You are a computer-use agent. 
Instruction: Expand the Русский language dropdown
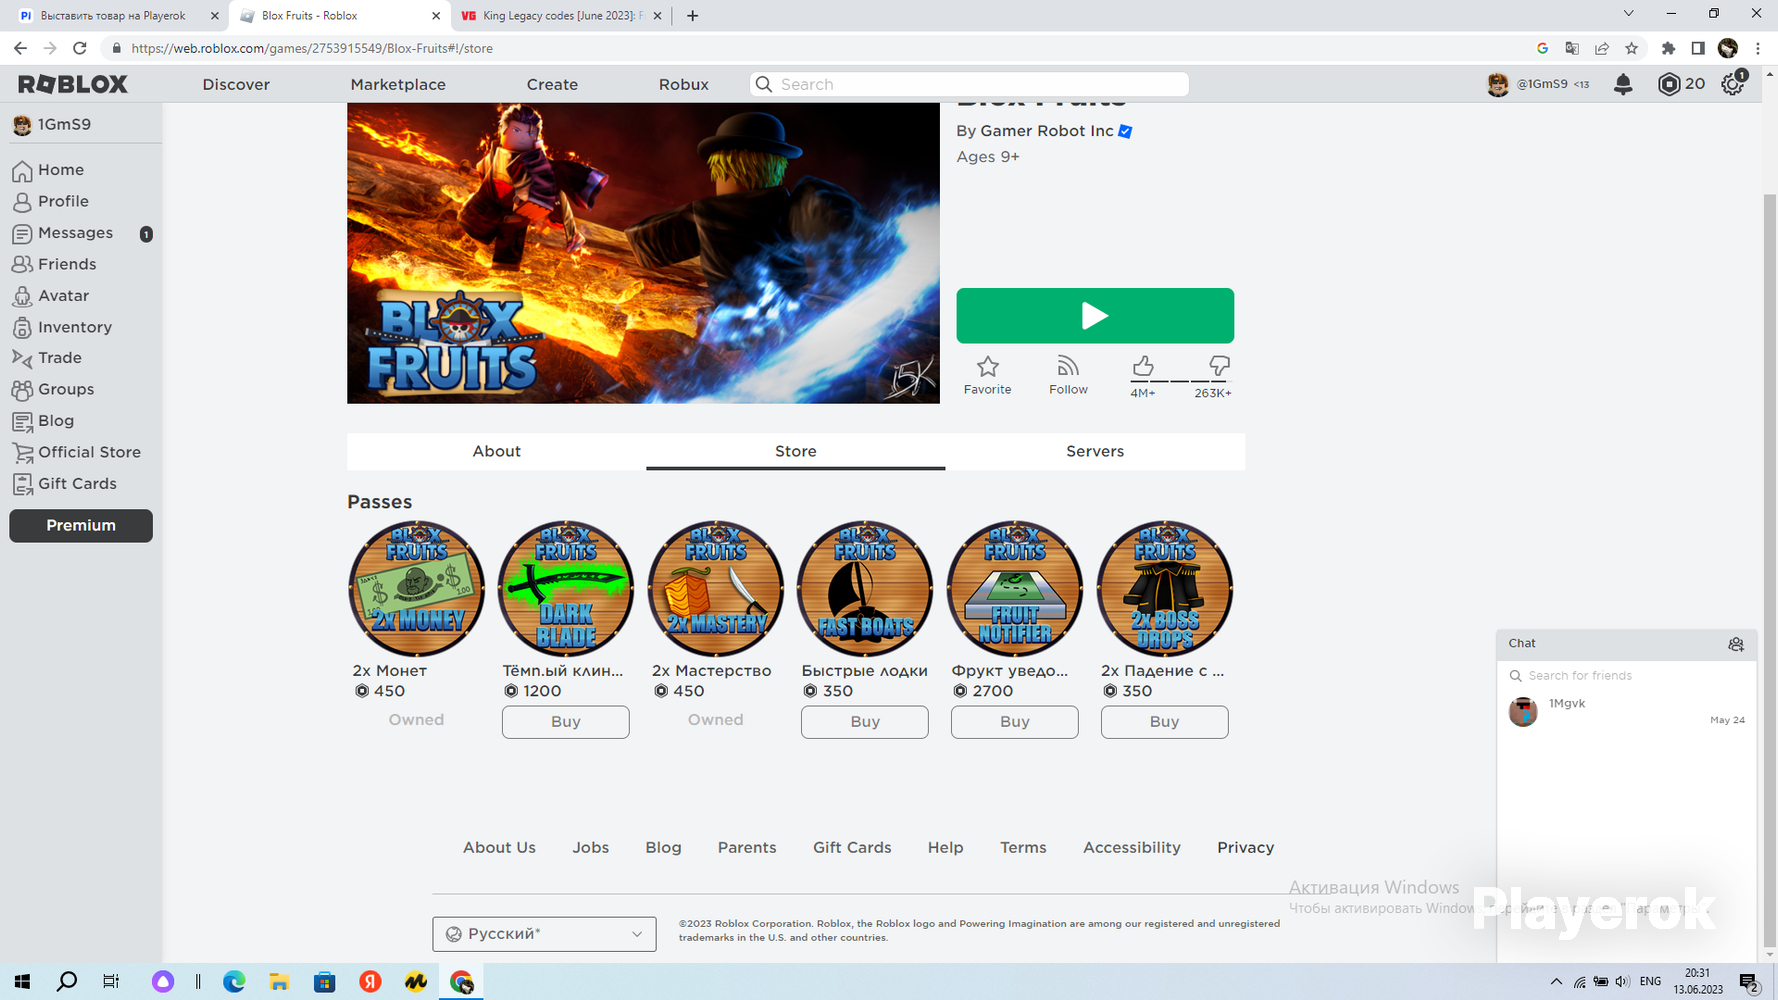[544, 934]
